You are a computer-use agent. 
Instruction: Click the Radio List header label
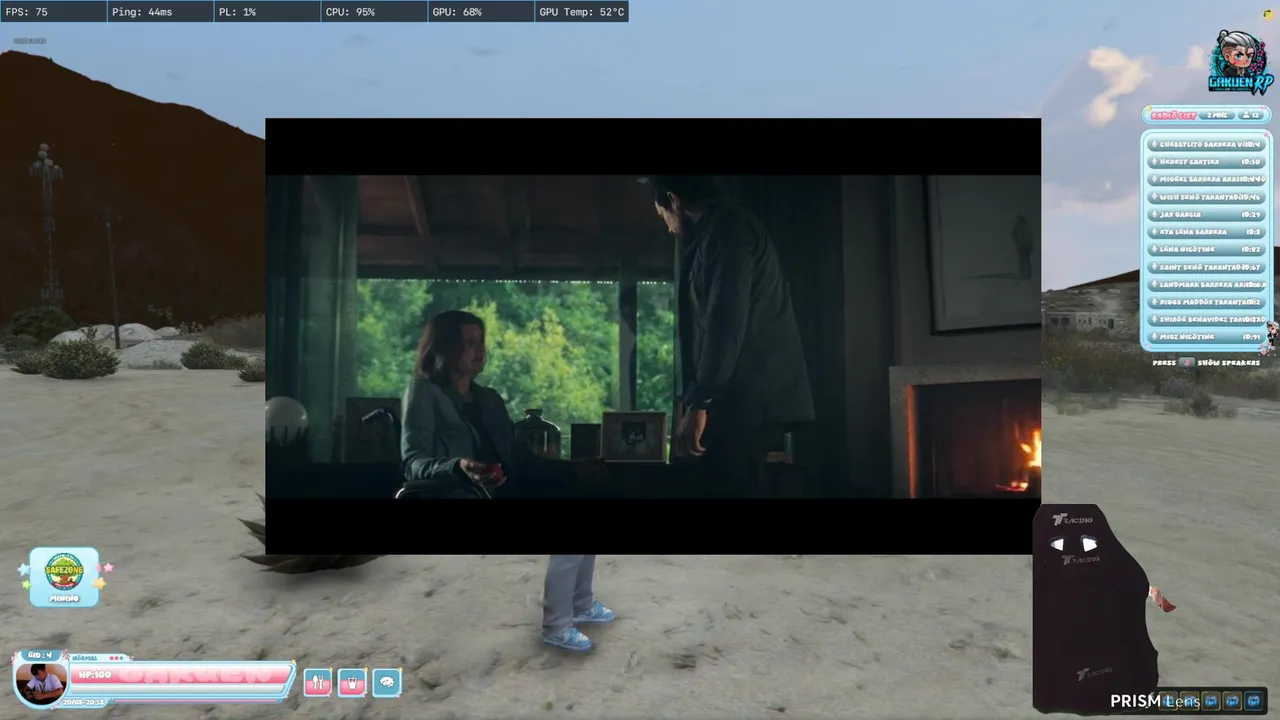[1173, 115]
